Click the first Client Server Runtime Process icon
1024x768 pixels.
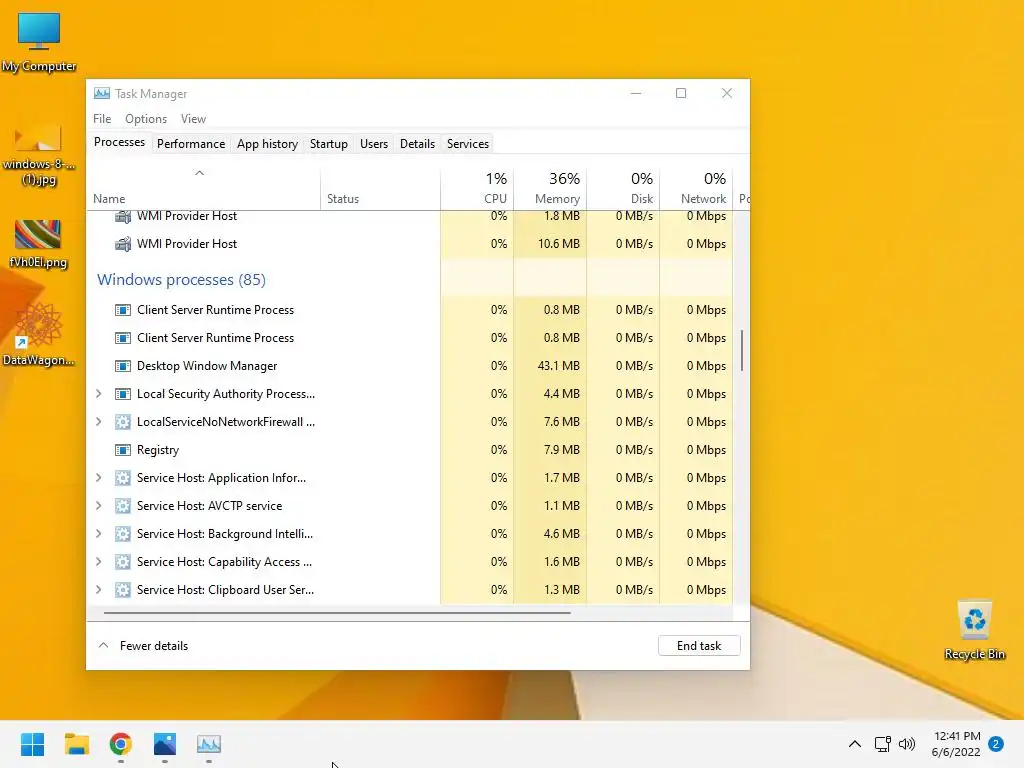(x=123, y=310)
